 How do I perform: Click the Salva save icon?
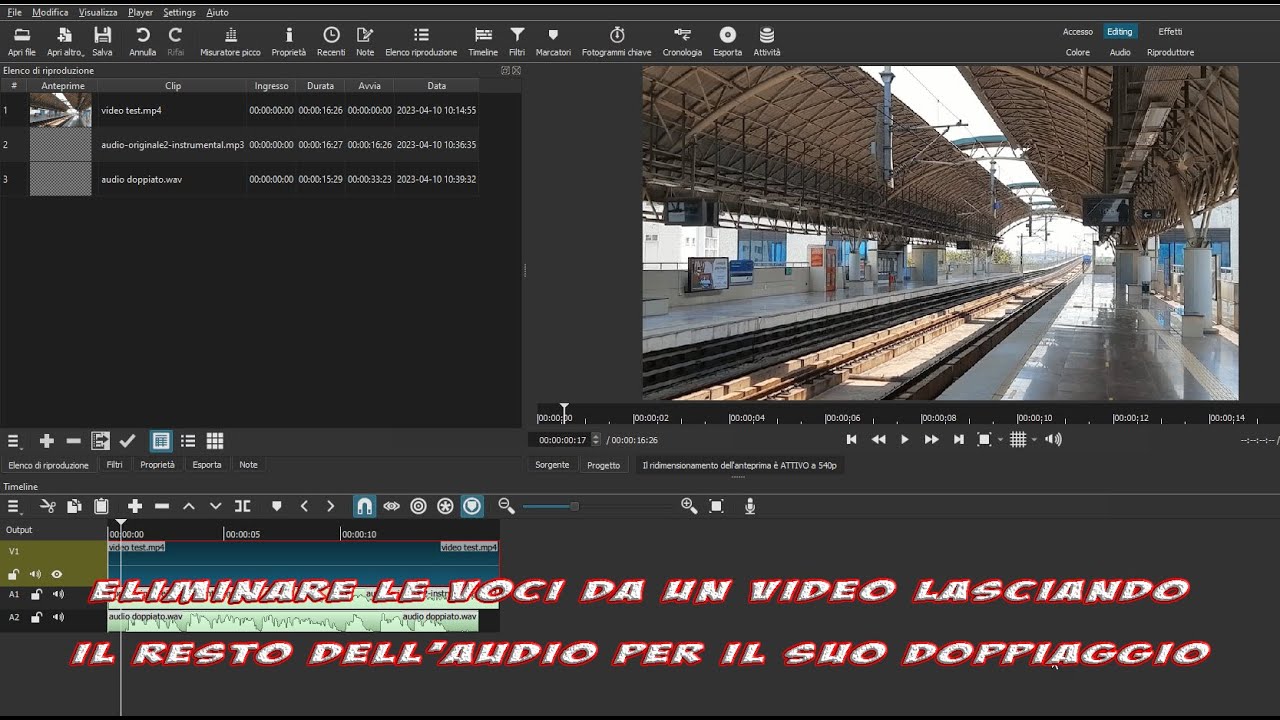point(102,42)
